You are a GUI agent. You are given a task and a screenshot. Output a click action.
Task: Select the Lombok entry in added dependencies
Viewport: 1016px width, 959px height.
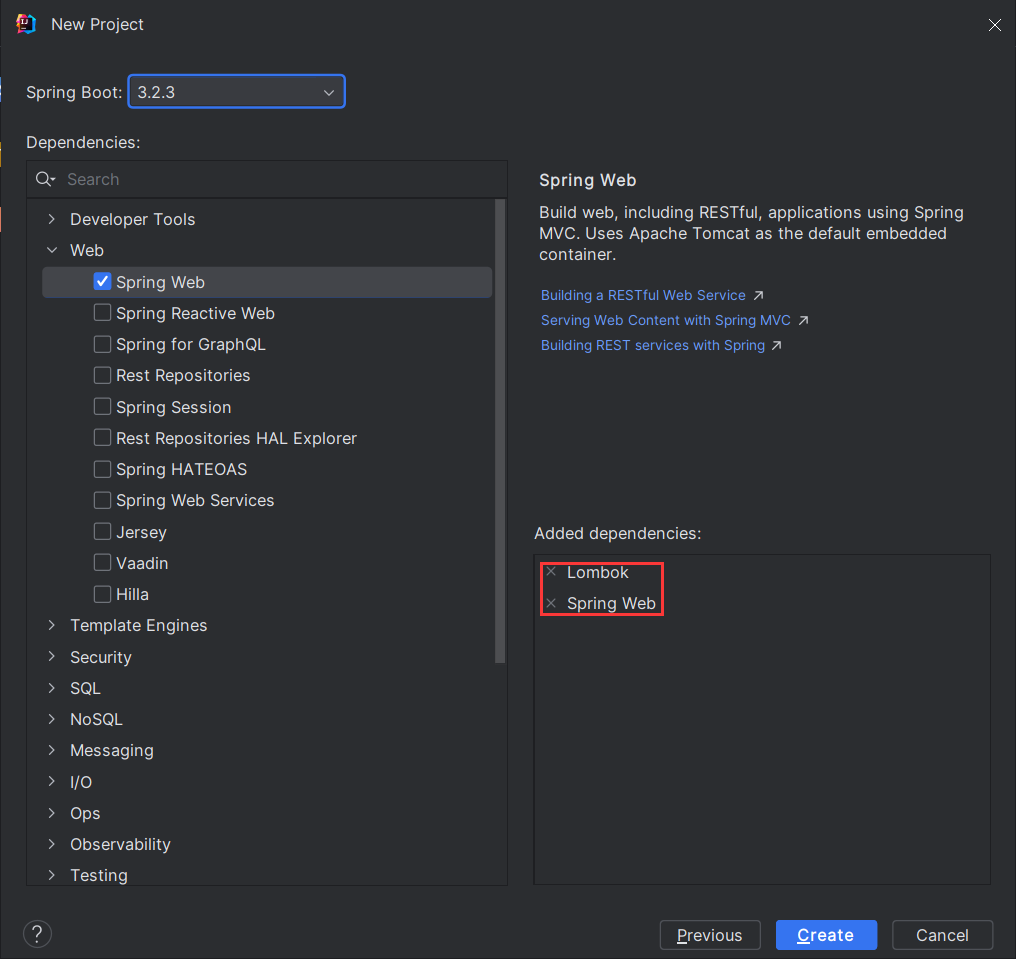[x=597, y=572]
